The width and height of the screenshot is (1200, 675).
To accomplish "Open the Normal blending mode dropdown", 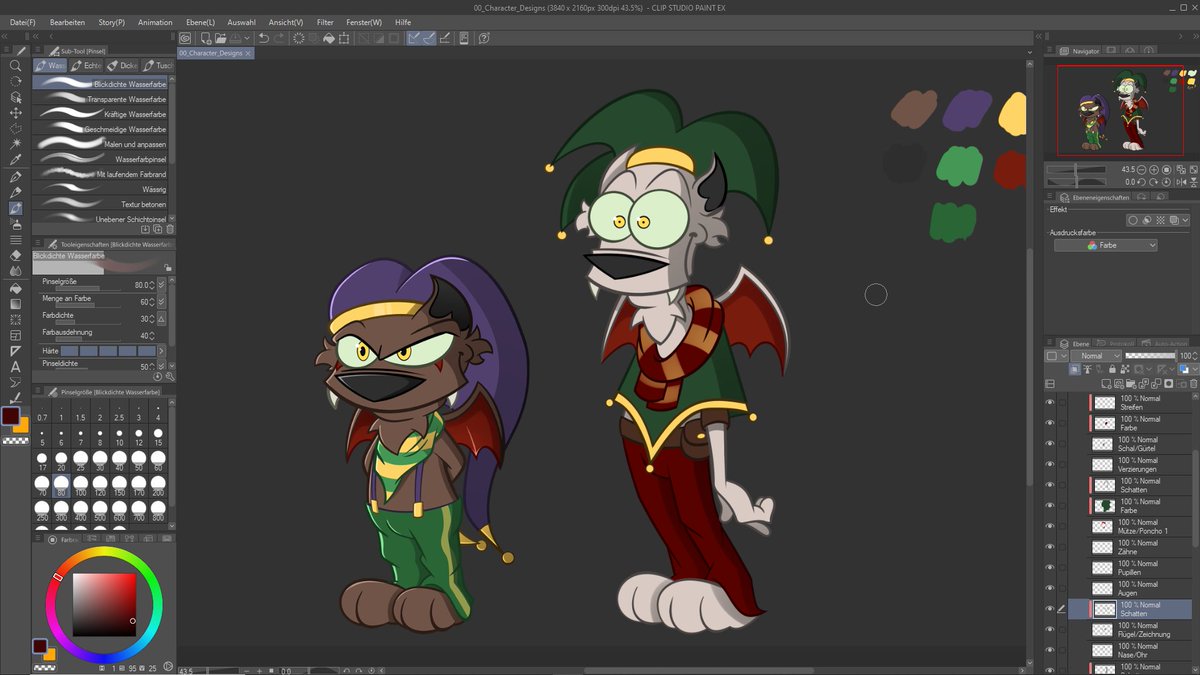I will point(1094,356).
